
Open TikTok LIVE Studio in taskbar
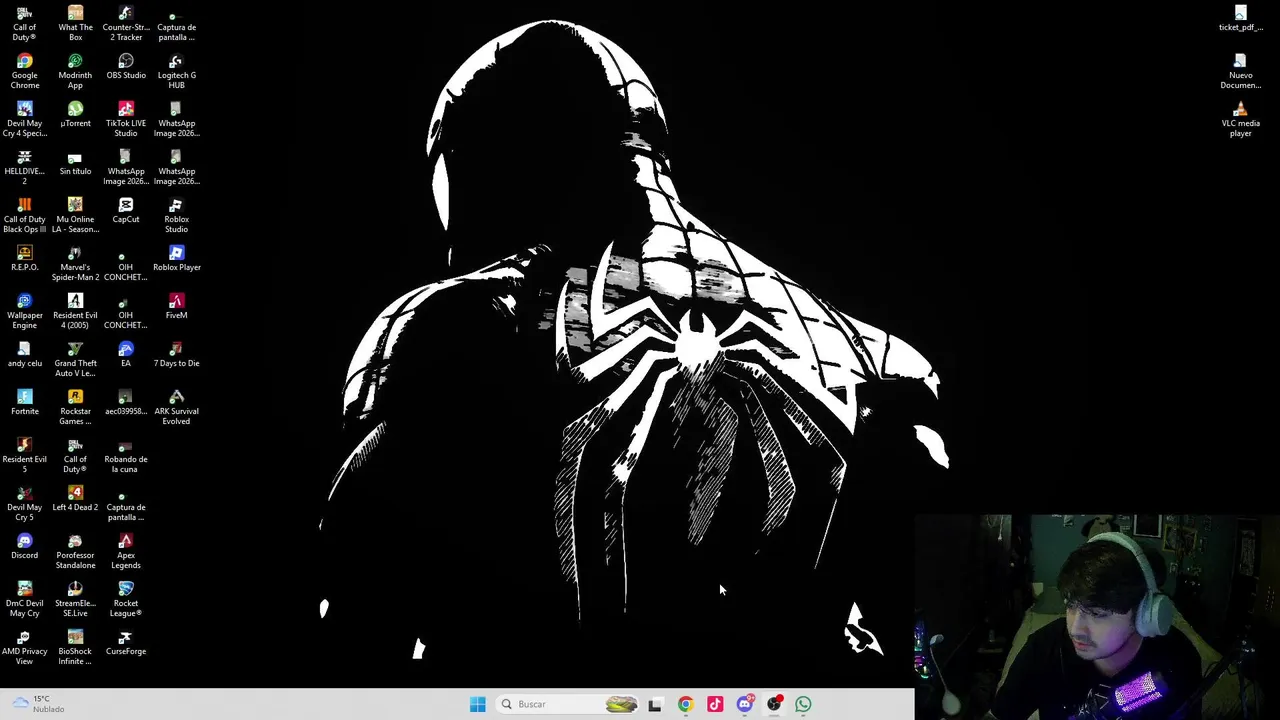[x=715, y=704]
